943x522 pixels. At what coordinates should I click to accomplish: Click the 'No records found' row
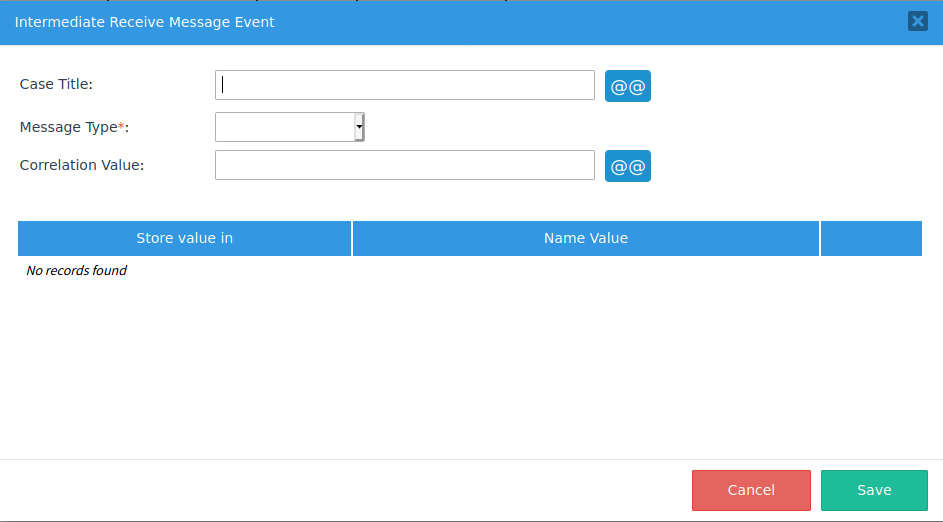[77, 270]
